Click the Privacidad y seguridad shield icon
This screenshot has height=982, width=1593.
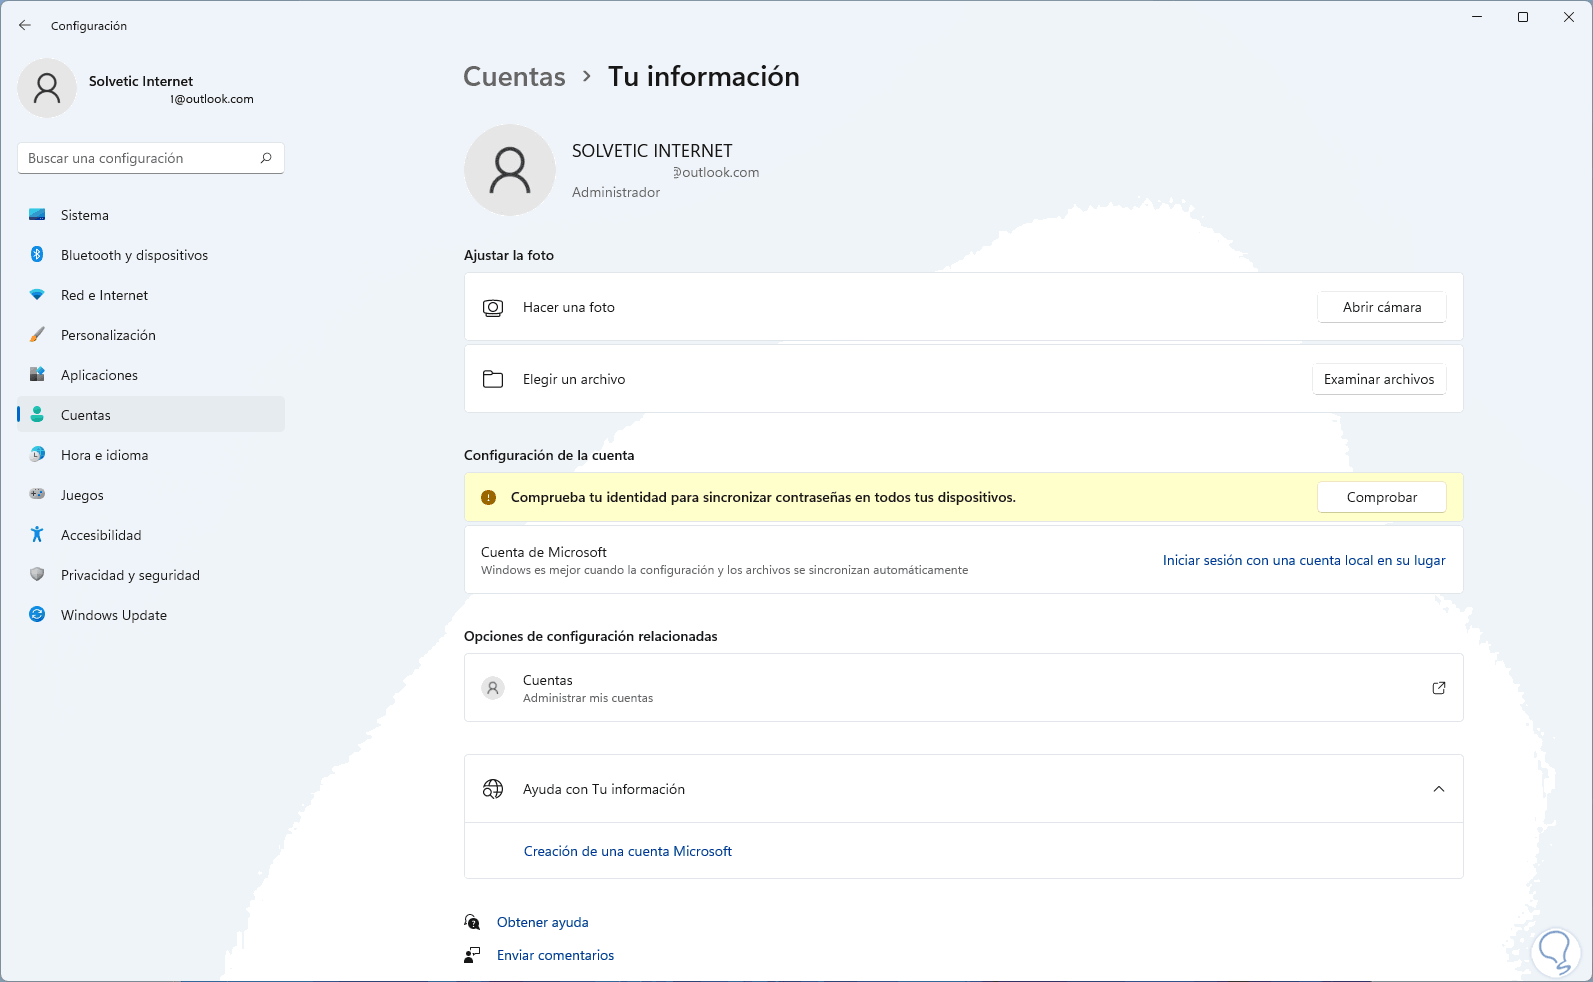click(37, 575)
